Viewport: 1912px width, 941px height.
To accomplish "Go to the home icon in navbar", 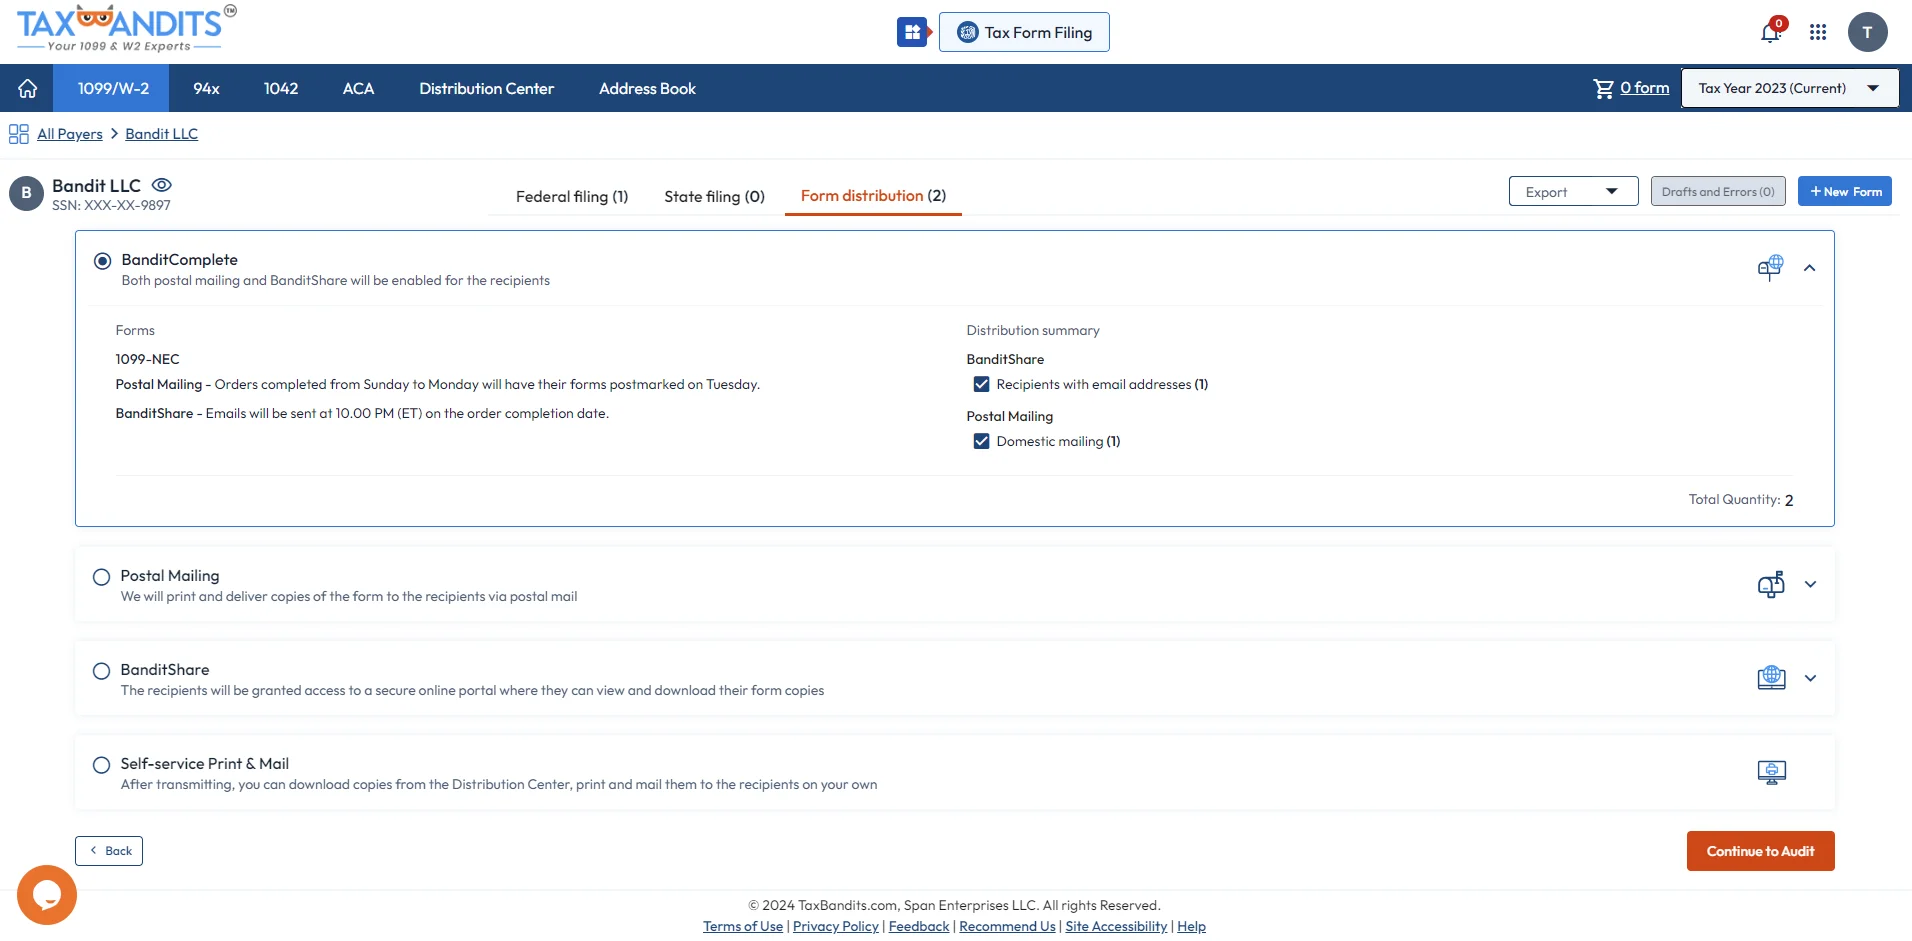I will tap(27, 88).
